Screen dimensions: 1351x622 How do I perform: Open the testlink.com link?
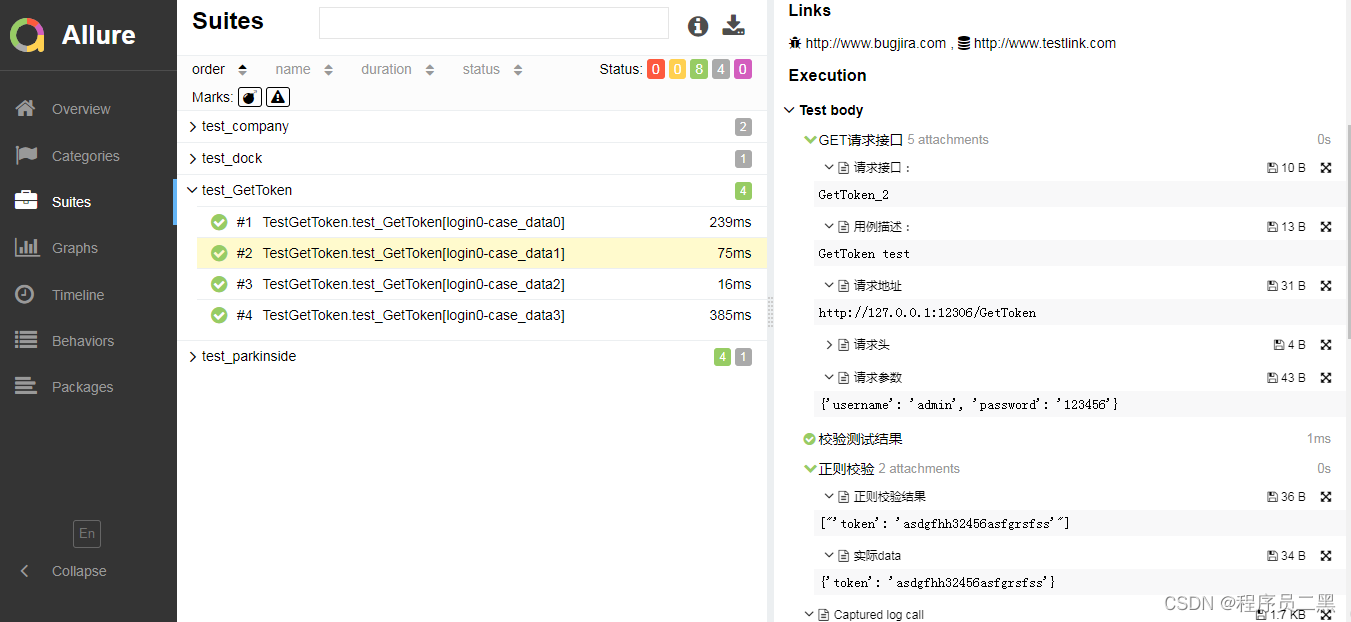[x=1045, y=43]
